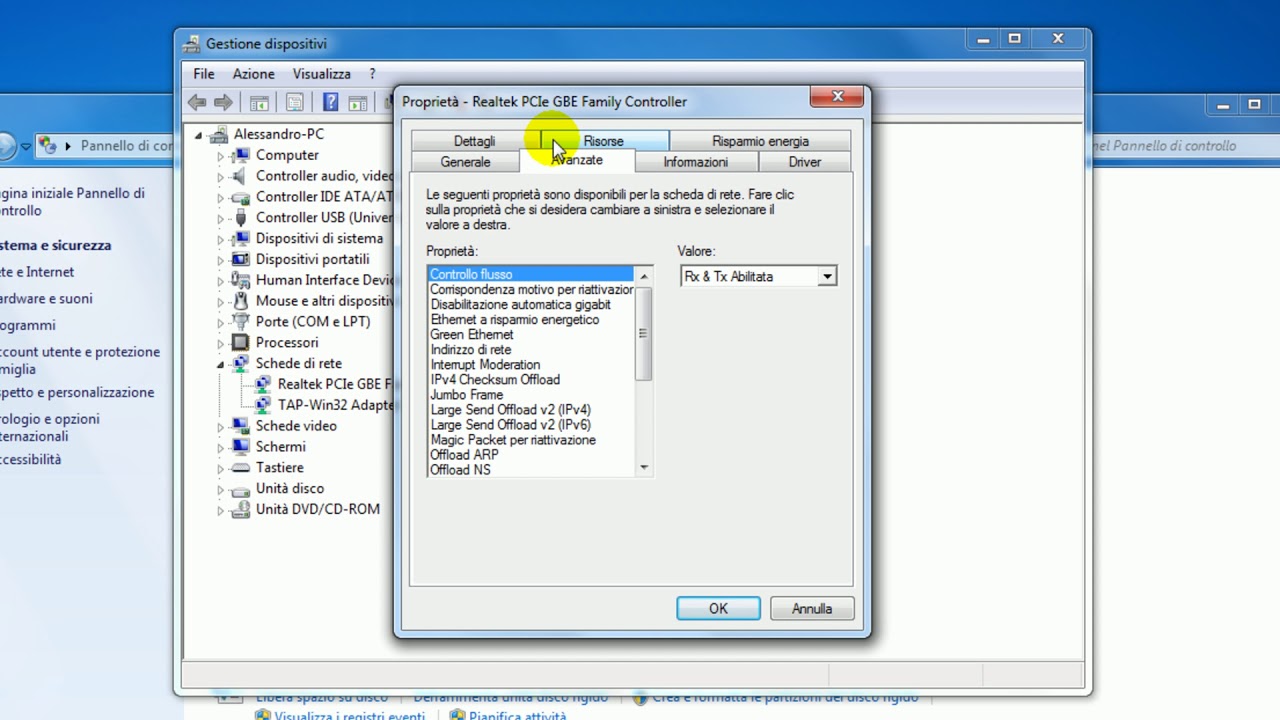
Task: Click the Dispositivi di sistema icon
Action: [240, 238]
